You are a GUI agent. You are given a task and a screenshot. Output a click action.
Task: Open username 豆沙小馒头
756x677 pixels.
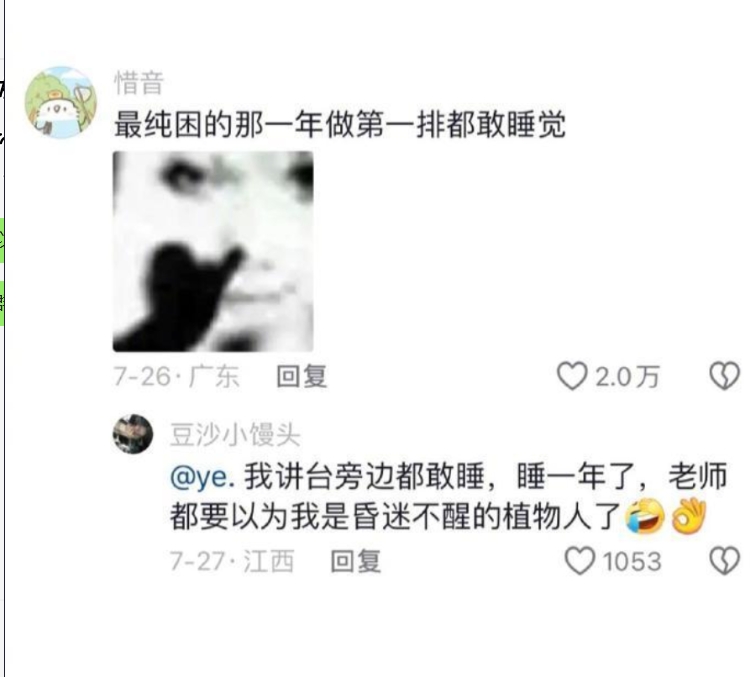pos(235,434)
